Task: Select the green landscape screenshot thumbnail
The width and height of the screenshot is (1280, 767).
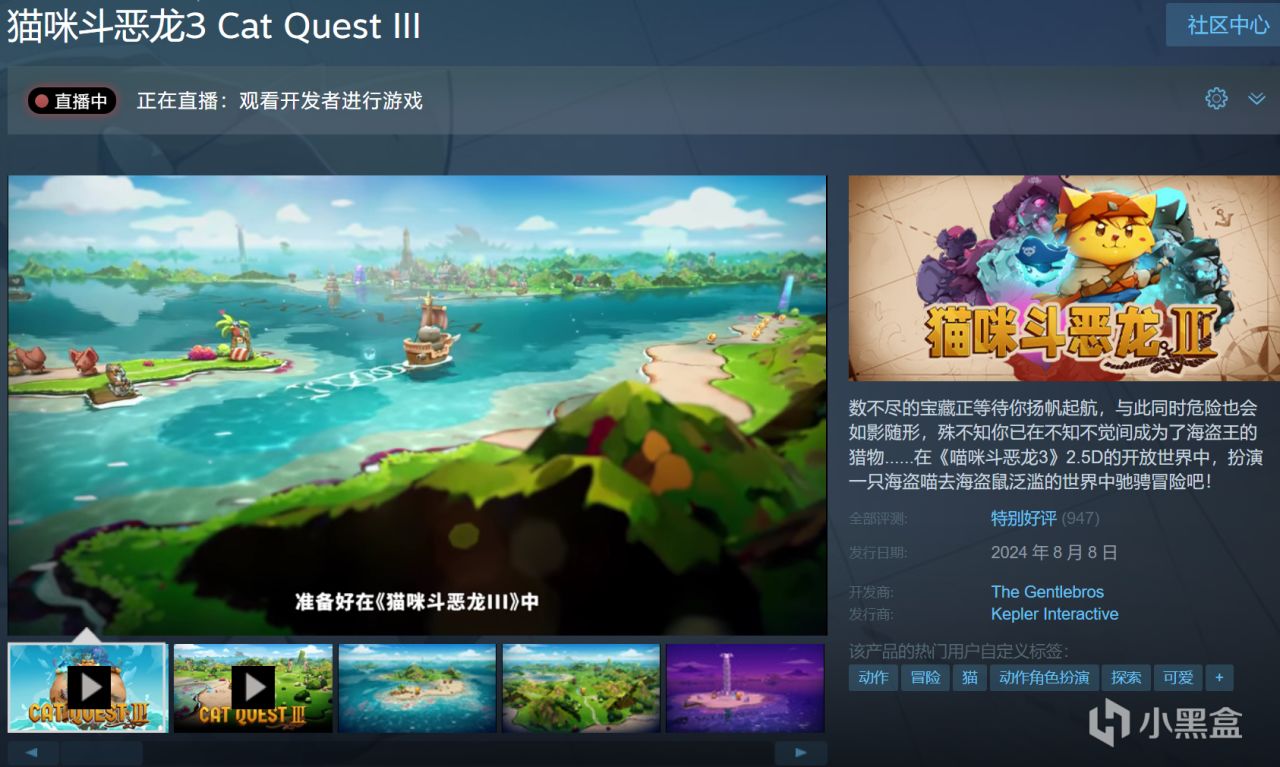Action: pos(581,688)
